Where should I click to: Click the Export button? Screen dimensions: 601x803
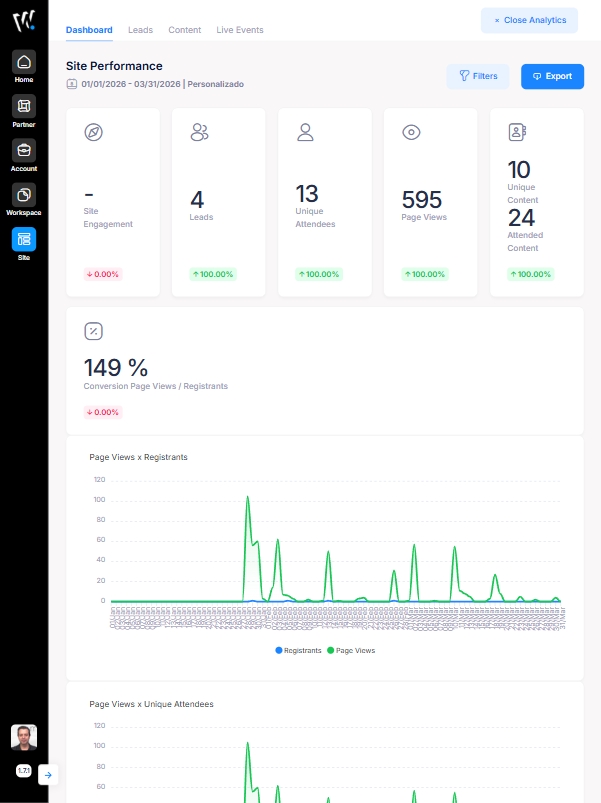pyautogui.click(x=552, y=76)
